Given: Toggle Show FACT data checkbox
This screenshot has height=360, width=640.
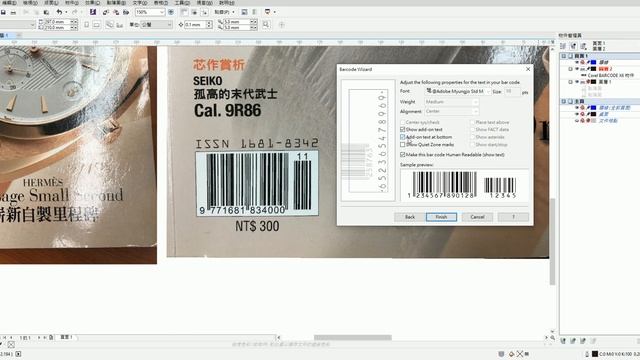Looking at the screenshot, I should click(472, 129).
